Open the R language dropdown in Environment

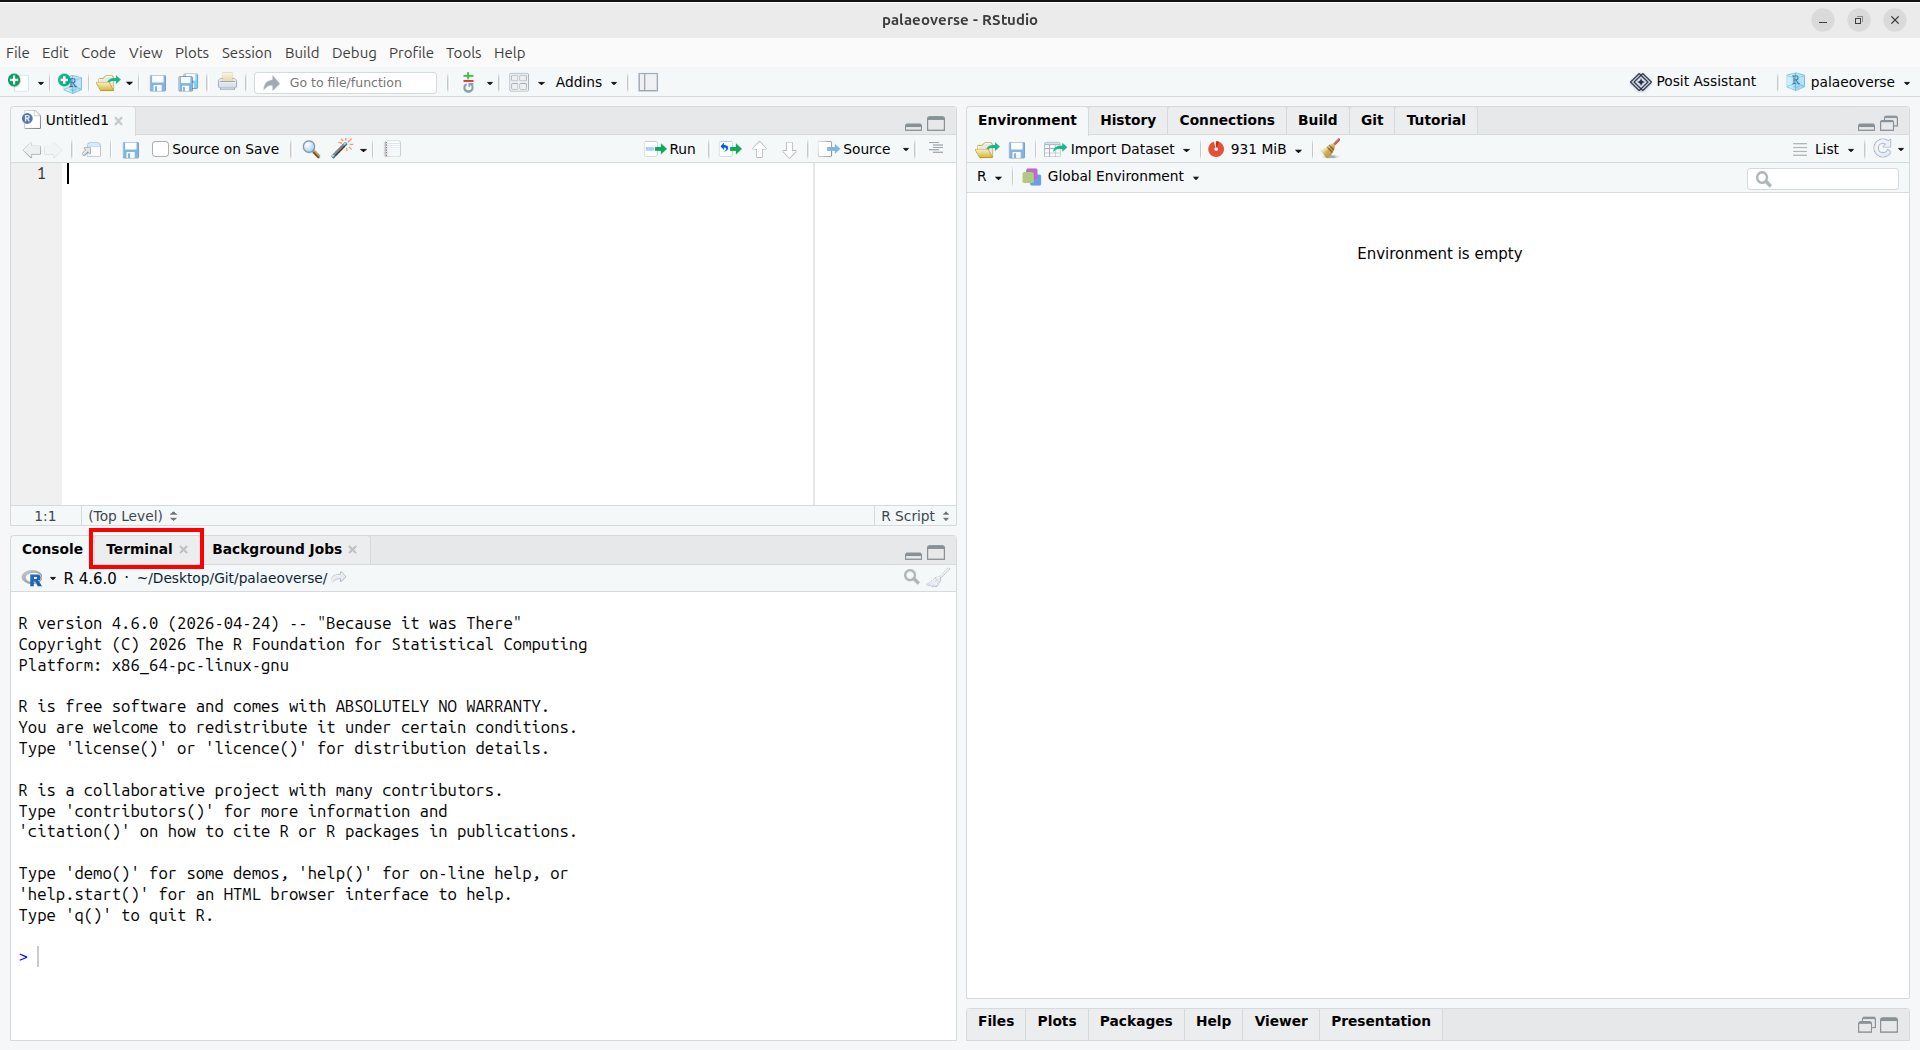click(x=989, y=176)
